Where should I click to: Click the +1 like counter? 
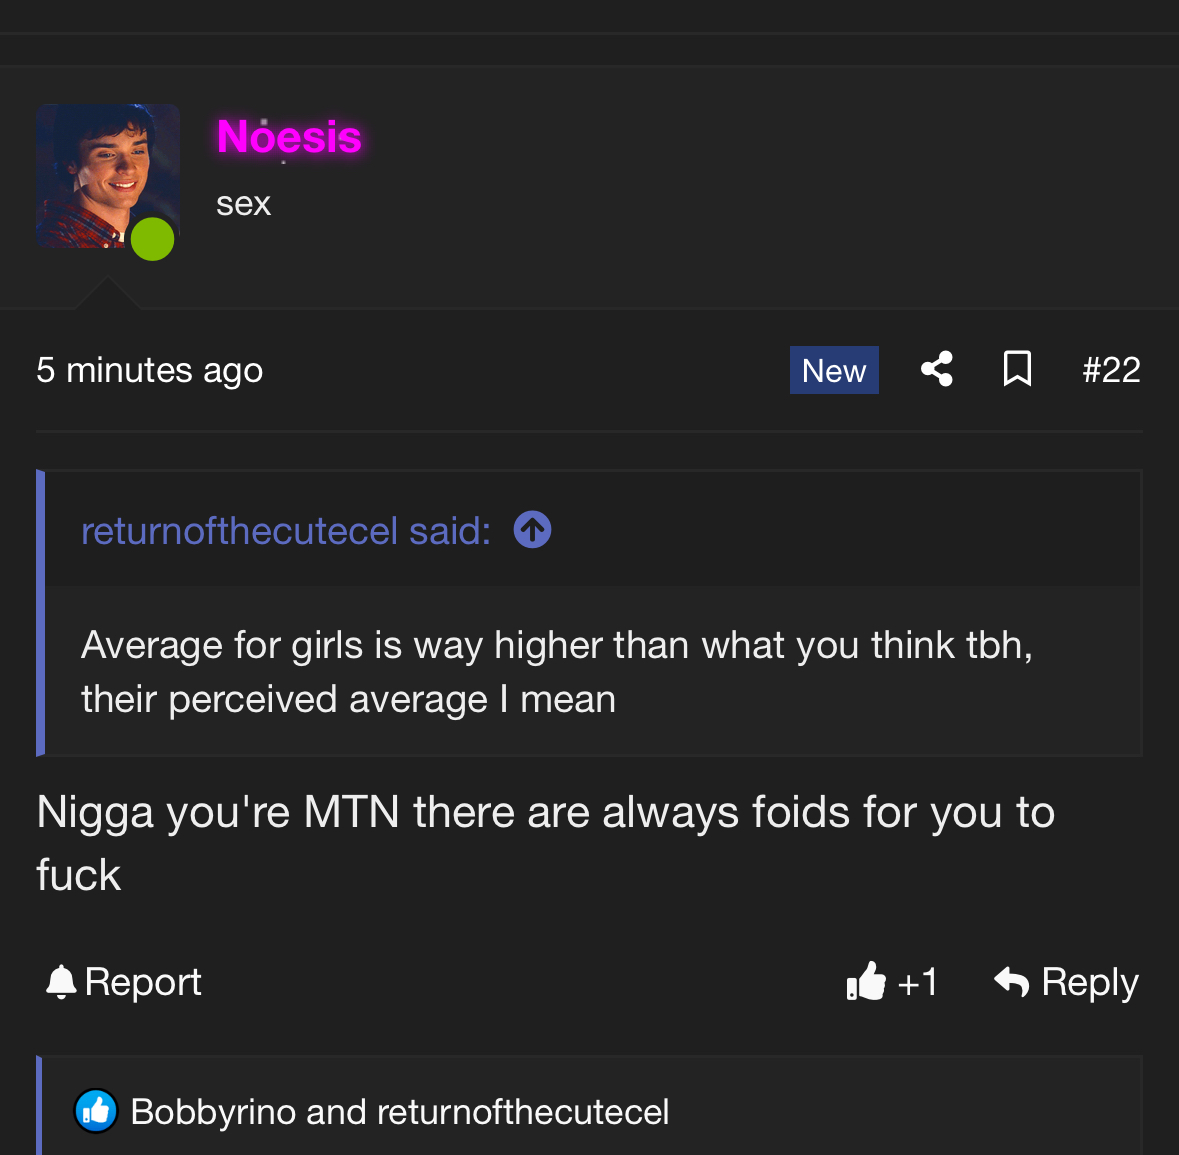coord(917,982)
